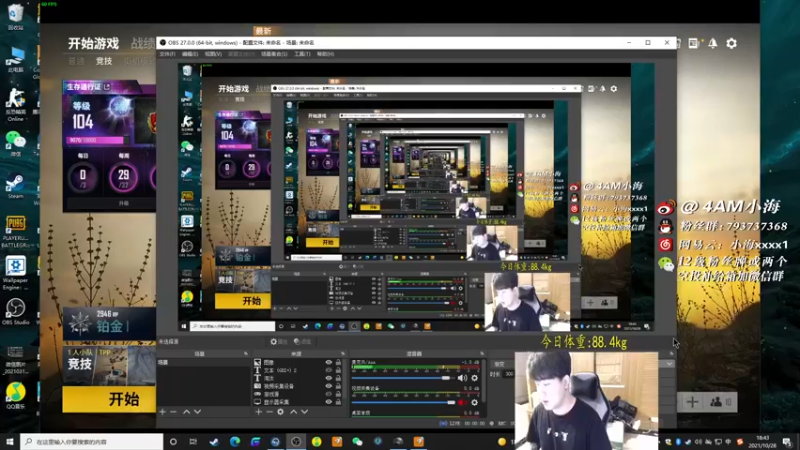The height and width of the screenshot is (450, 800).
Task: Select the 显示器采集 source row
Action: tap(297, 402)
